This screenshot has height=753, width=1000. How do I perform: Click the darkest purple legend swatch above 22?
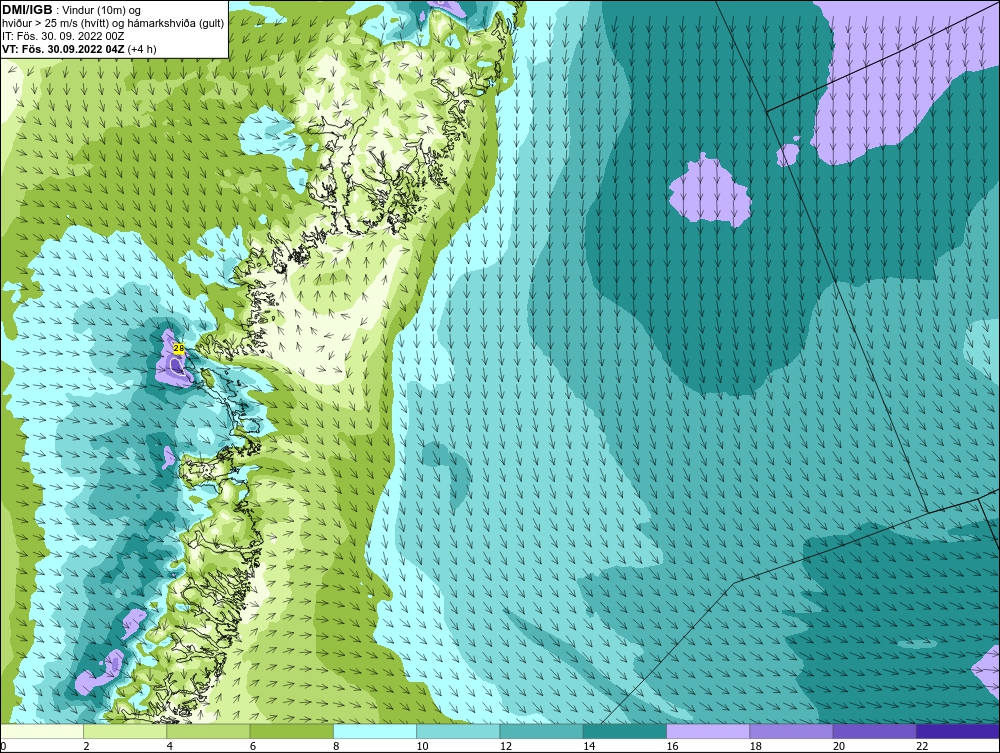pyautogui.click(x=958, y=731)
